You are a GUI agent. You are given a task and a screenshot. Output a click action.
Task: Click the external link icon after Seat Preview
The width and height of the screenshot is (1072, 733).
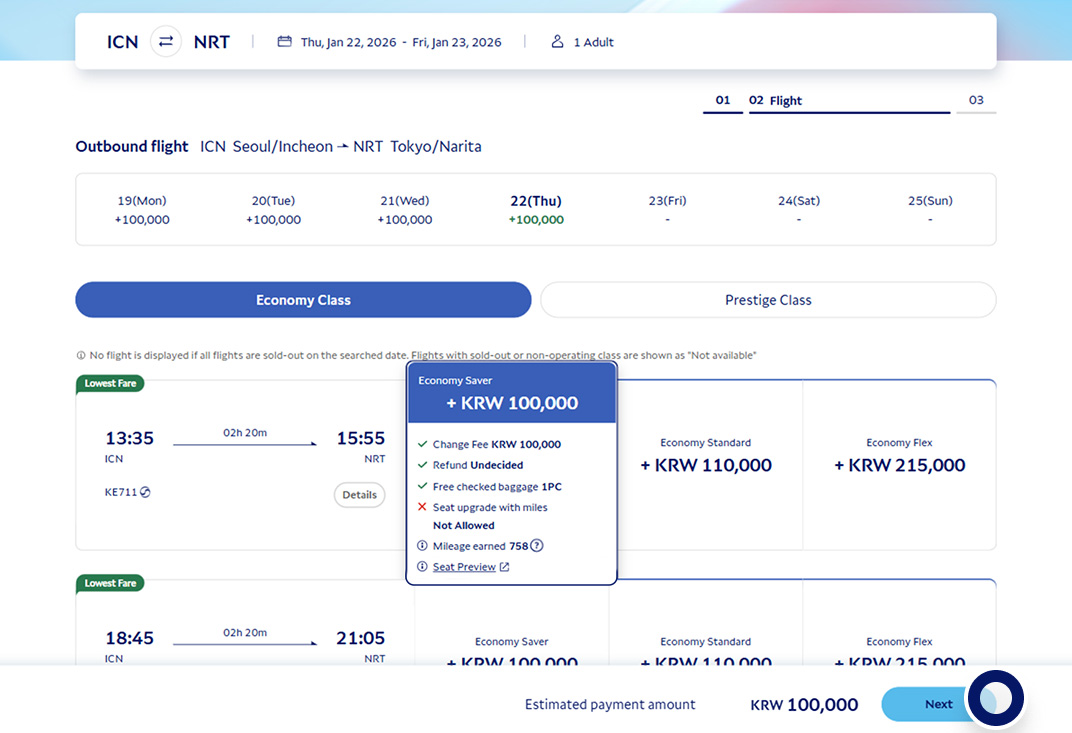504,567
